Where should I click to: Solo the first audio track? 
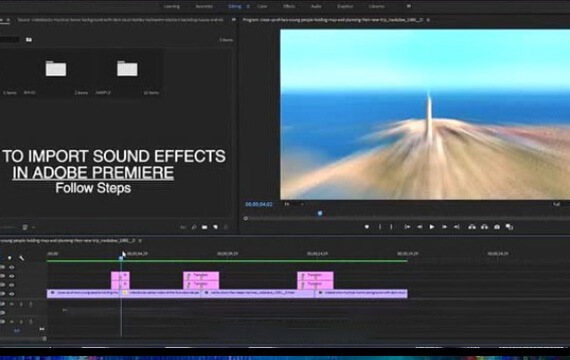(21, 304)
